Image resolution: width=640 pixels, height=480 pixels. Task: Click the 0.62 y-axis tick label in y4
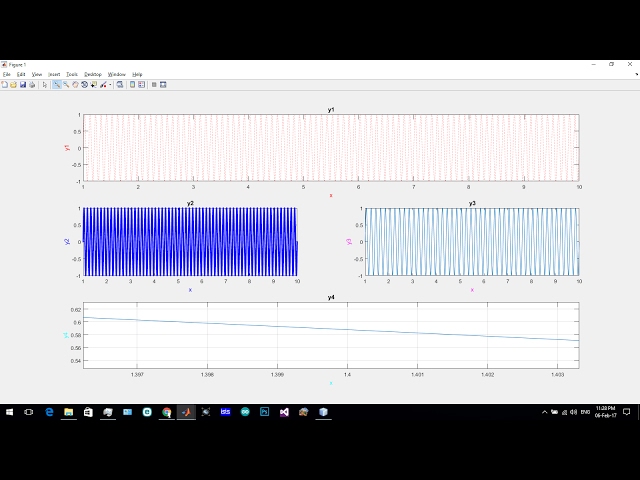[x=76, y=309]
